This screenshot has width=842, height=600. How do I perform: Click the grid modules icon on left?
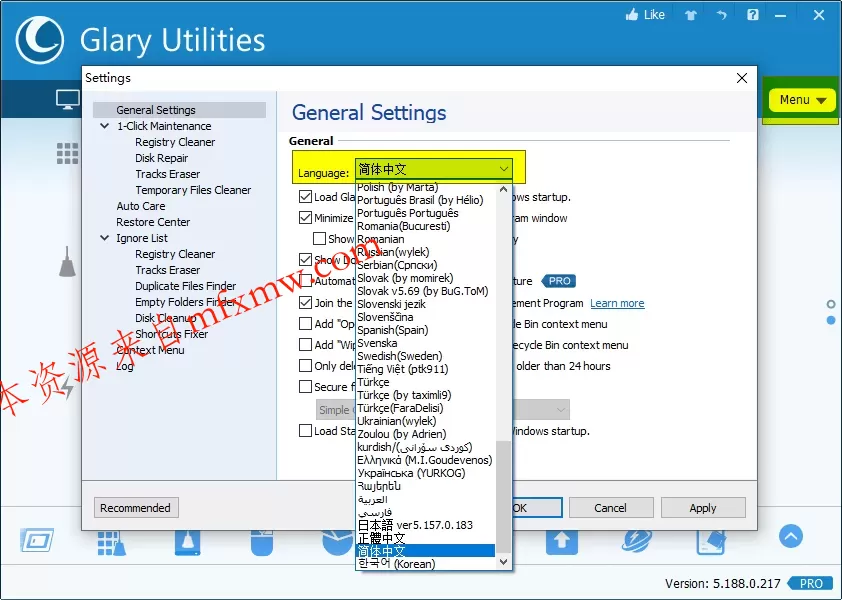(68, 153)
